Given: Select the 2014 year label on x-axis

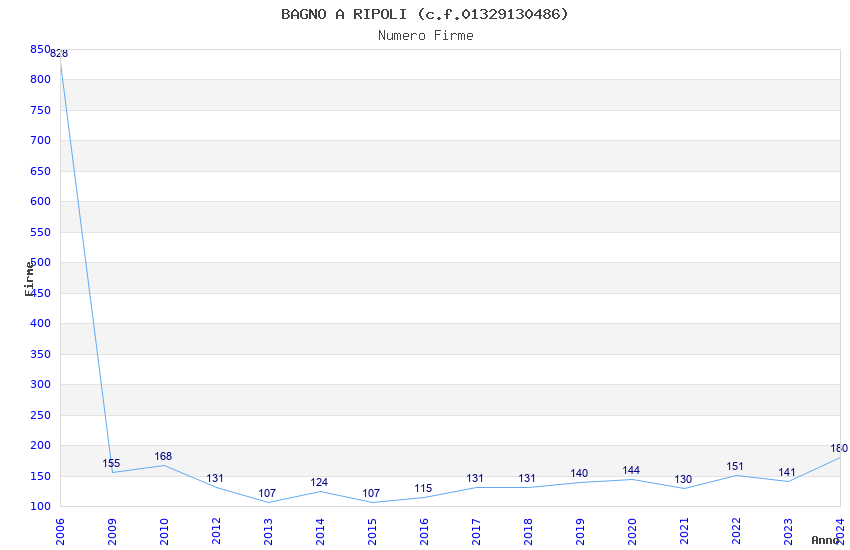Looking at the screenshot, I should 320,532.
